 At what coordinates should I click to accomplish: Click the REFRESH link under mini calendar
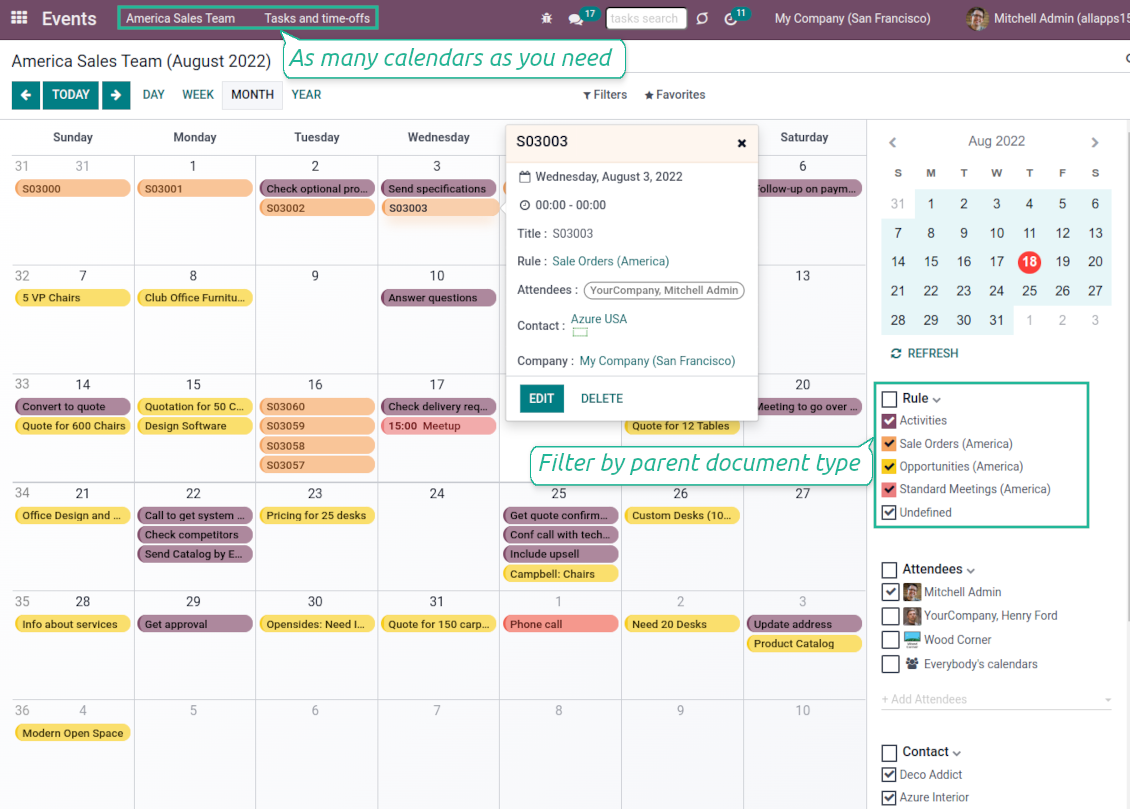925,353
